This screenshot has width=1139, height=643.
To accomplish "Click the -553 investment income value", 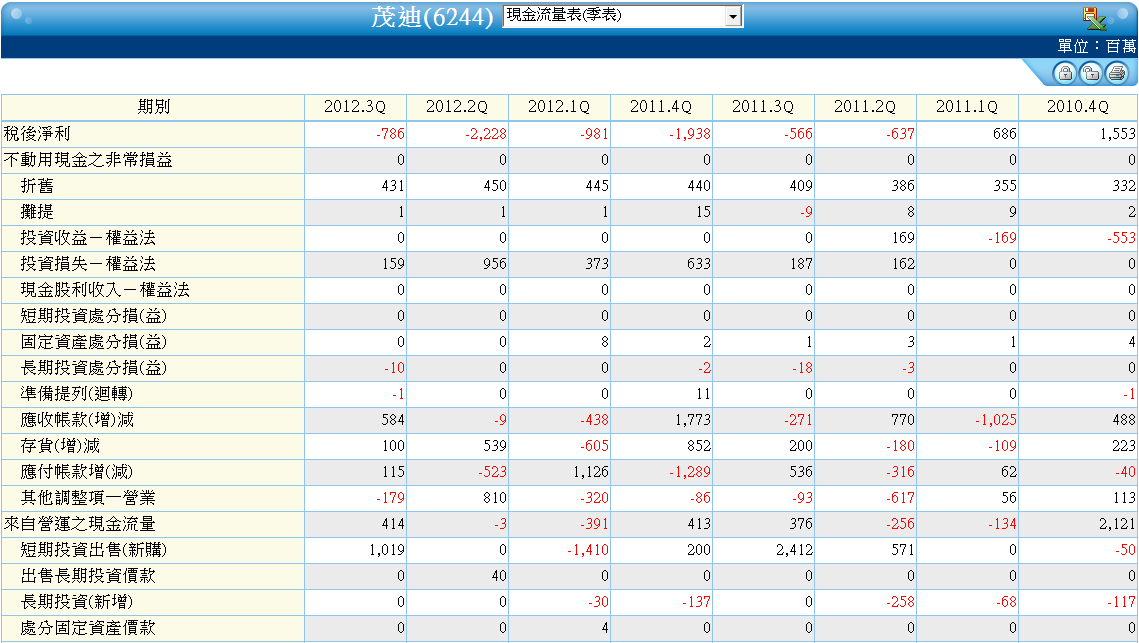I will tap(1121, 238).
